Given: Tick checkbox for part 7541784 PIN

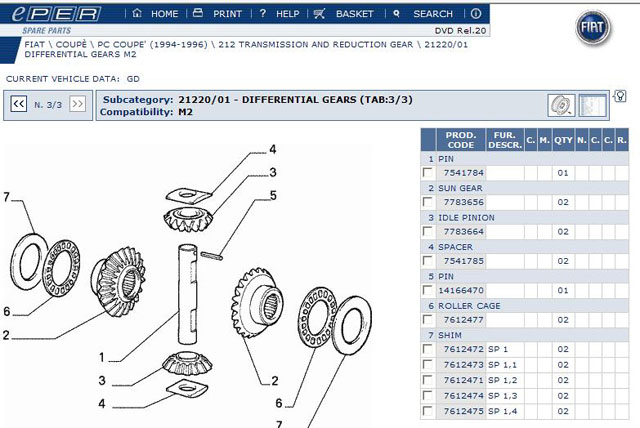Looking at the screenshot, I should 429,173.
